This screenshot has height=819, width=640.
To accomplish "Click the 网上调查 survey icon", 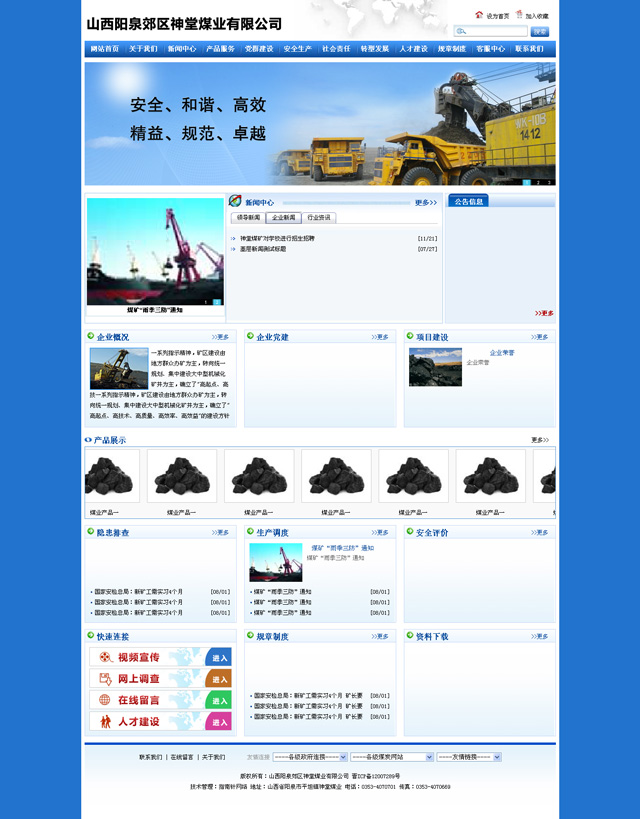I will point(104,679).
